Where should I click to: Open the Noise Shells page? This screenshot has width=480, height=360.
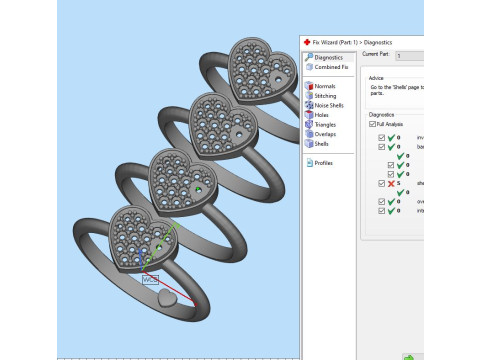[x=324, y=105]
